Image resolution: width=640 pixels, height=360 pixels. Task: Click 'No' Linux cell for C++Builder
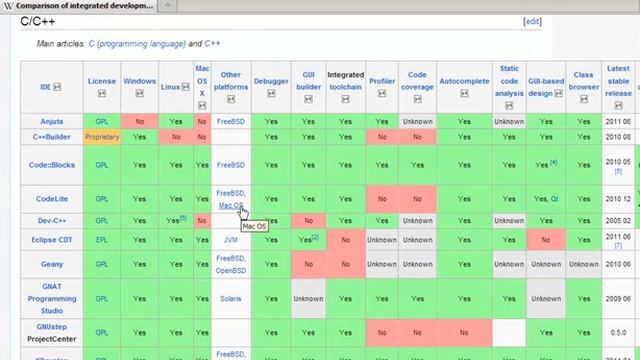(176, 137)
